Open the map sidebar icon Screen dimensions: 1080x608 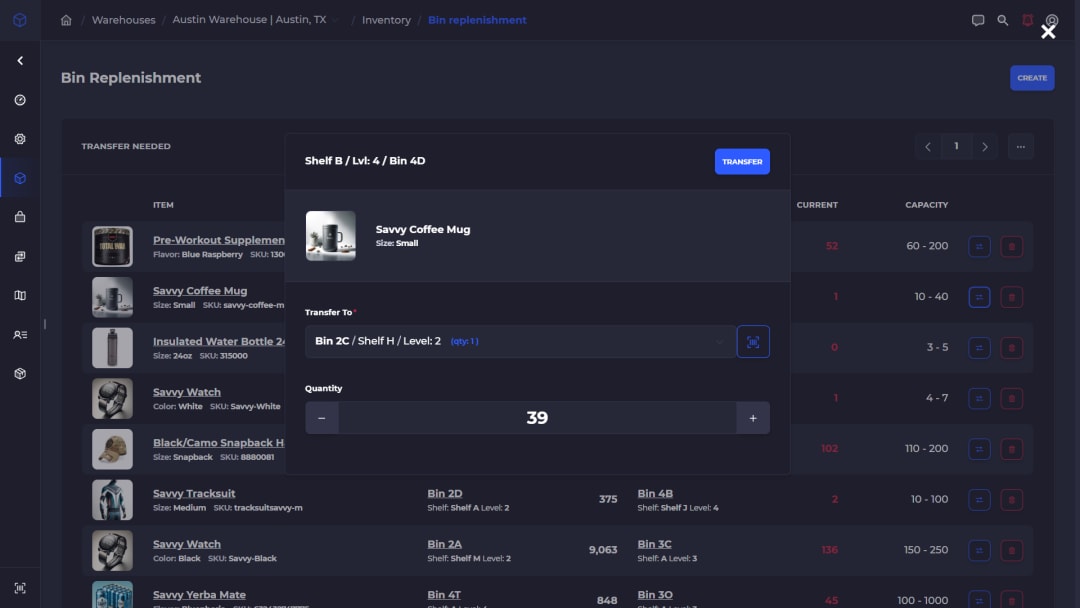coord(20,295)
